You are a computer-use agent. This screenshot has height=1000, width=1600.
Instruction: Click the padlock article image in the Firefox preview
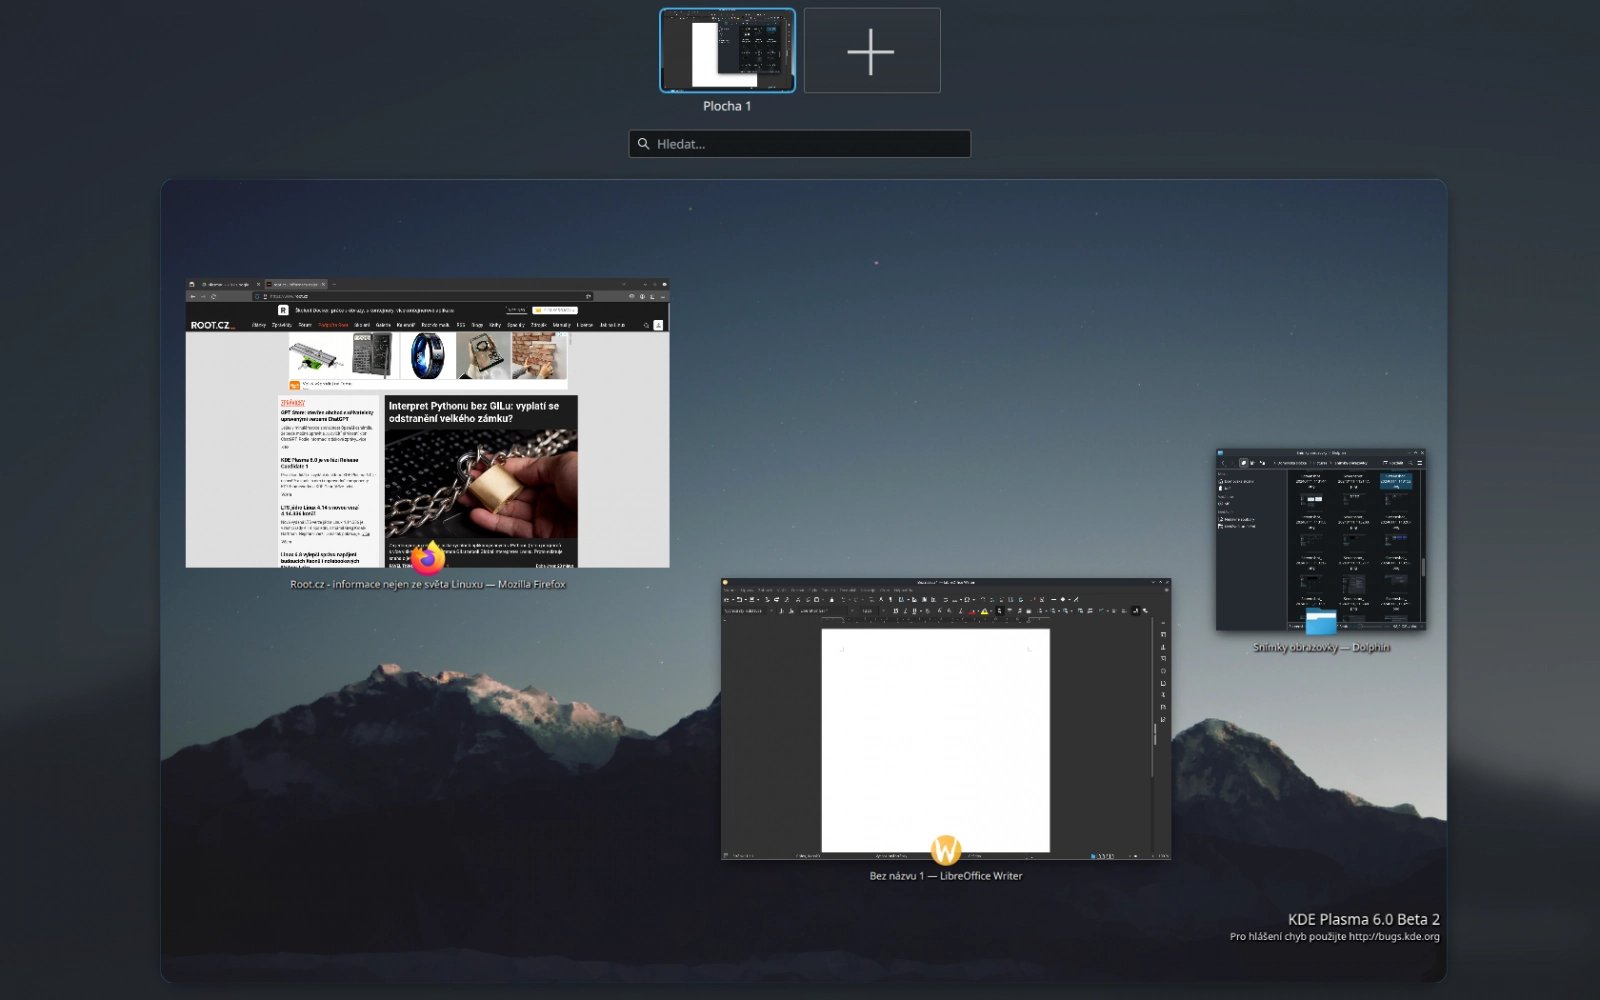click(x=481, y=484)
